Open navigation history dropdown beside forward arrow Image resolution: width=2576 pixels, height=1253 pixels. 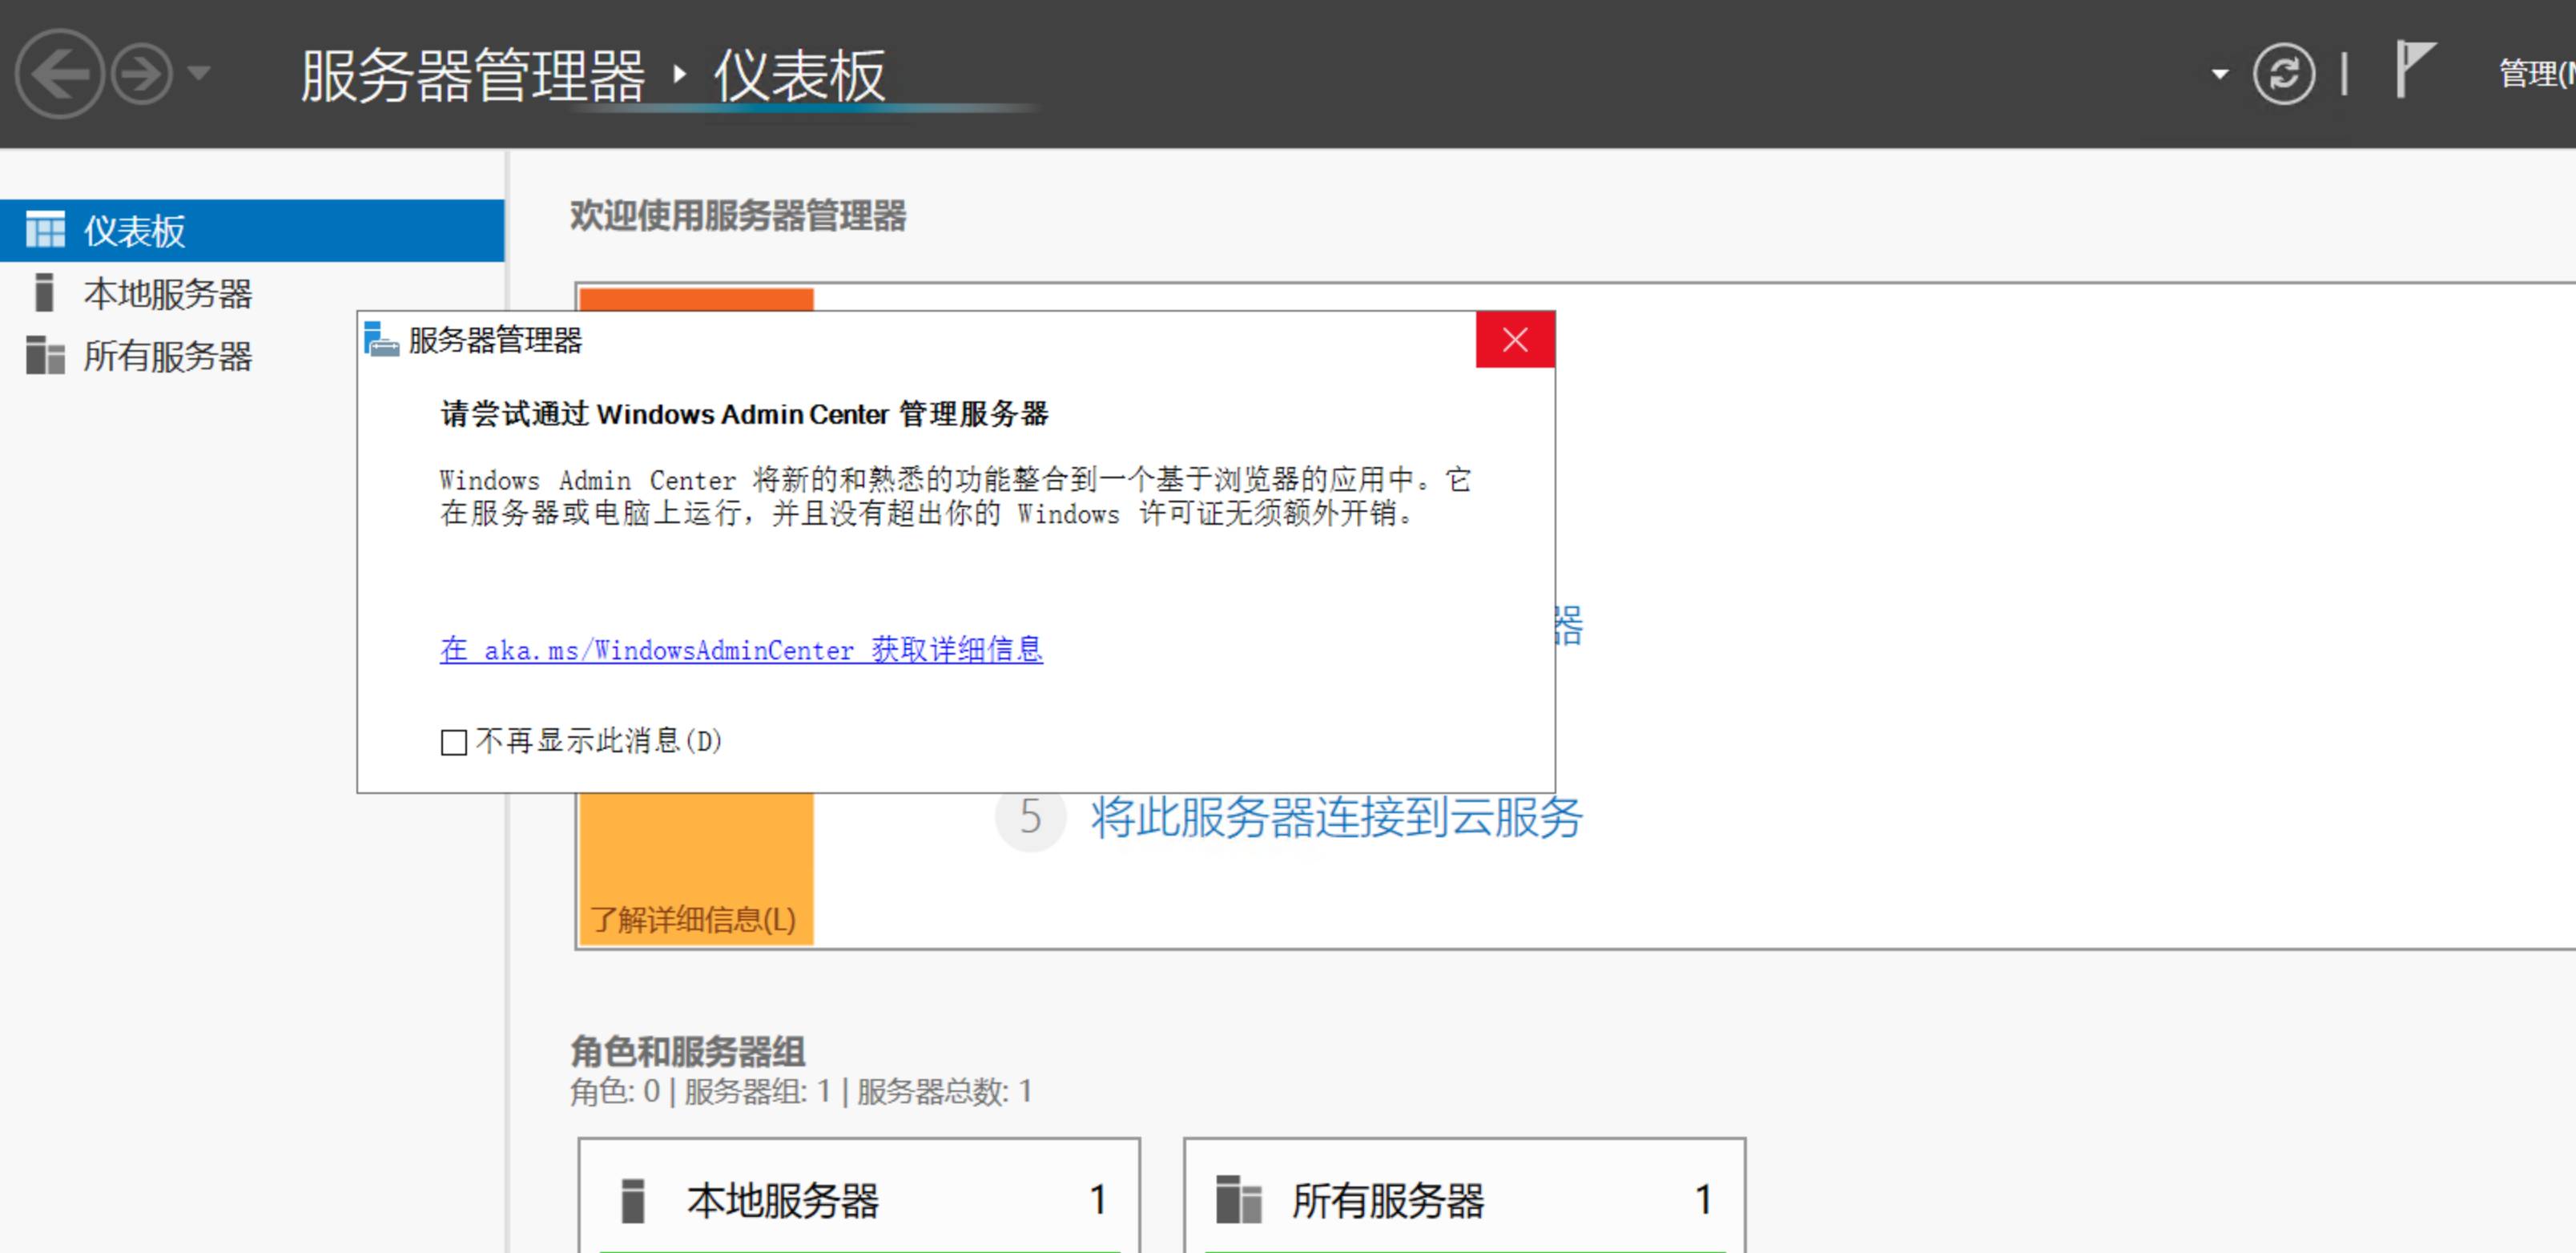tap(199, 73)
